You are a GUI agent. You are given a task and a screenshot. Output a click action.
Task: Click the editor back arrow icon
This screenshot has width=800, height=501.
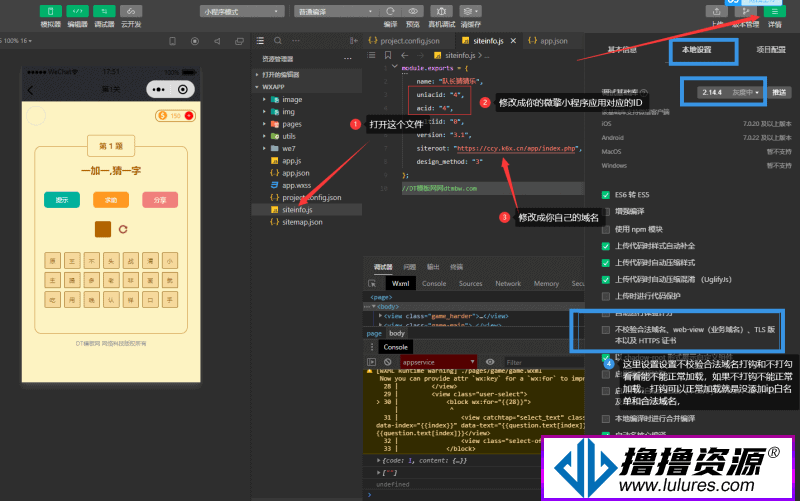point(405,55)
